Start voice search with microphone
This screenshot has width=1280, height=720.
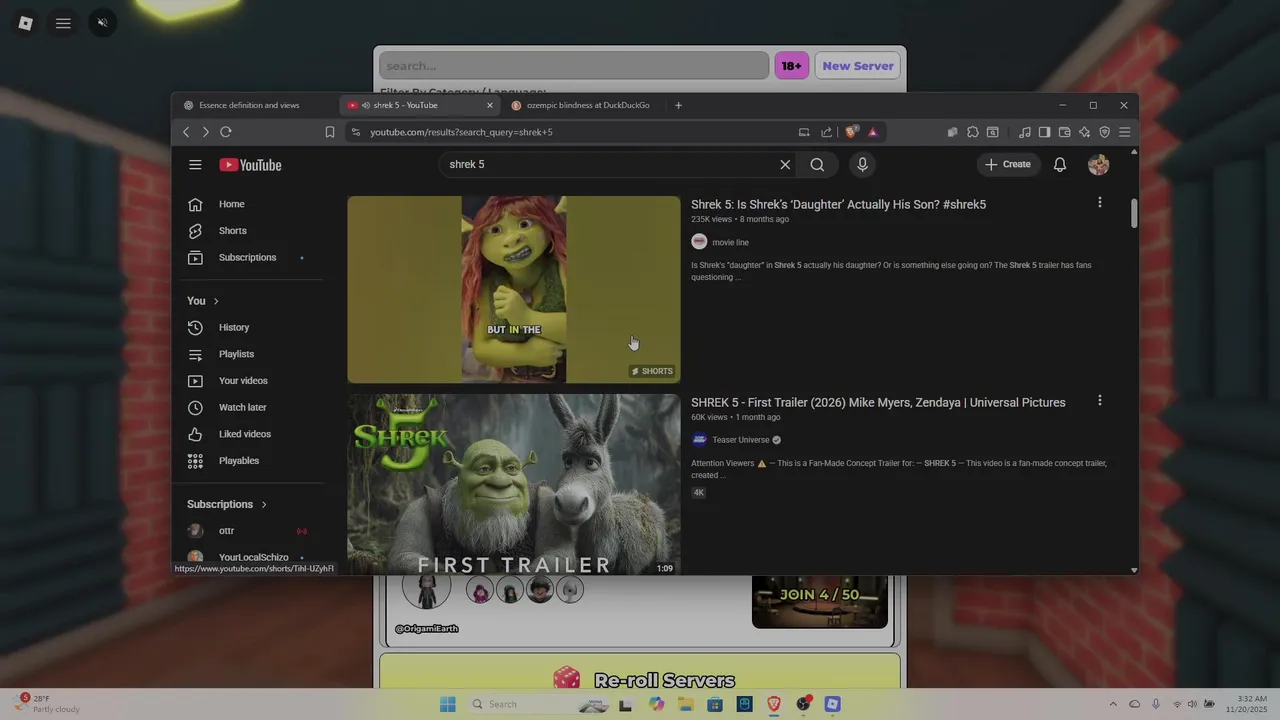coord(862,165)
